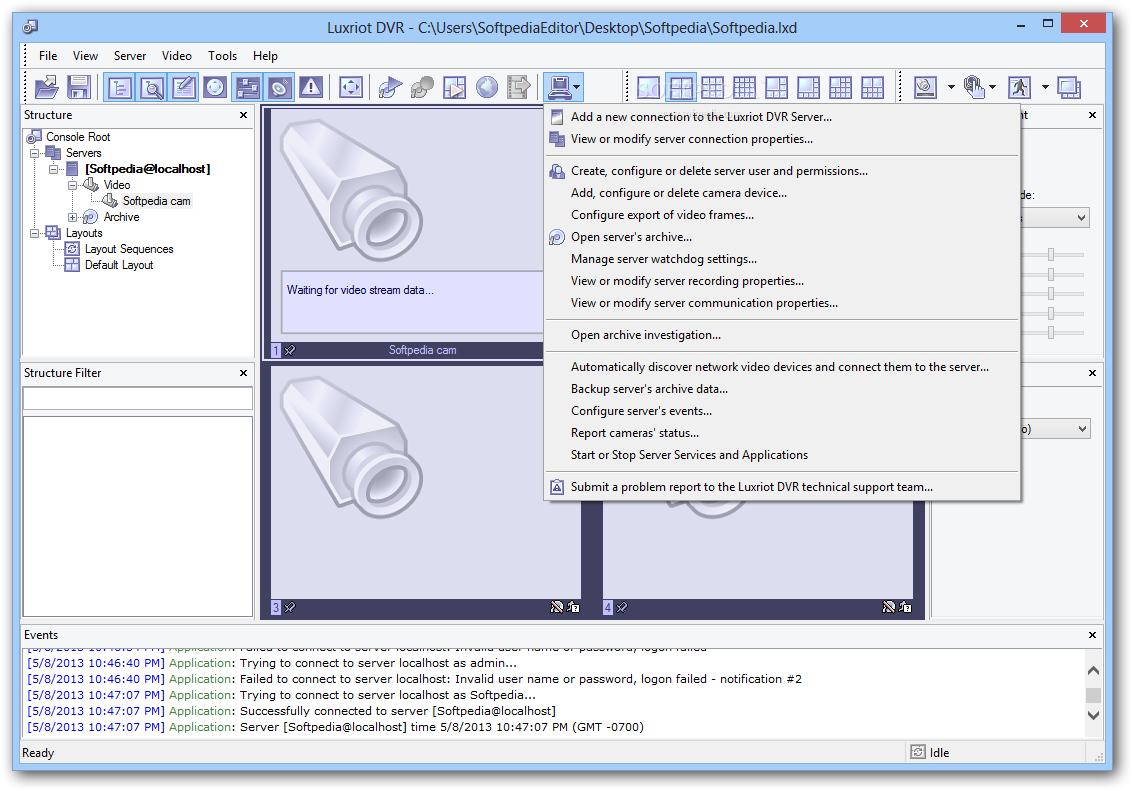Toggle the warning triangle events button
1133x791 pixels.
point(311,87)
